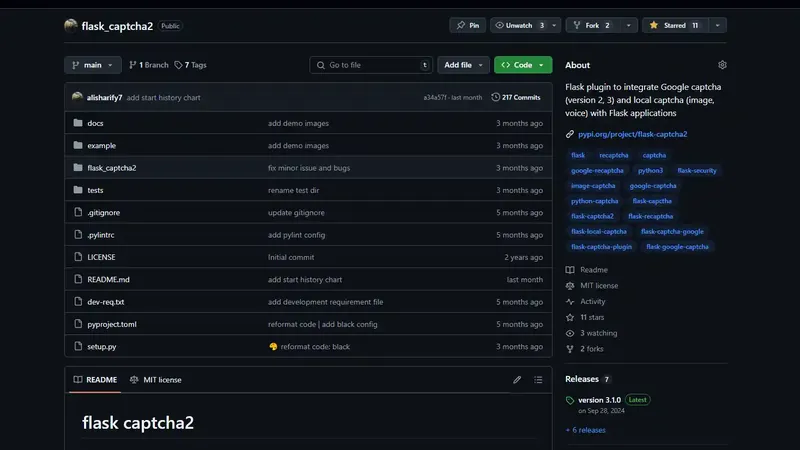Switch to the README tab
Image resolution: width=800 pixels, height=450 pixels.
[95, 380]
